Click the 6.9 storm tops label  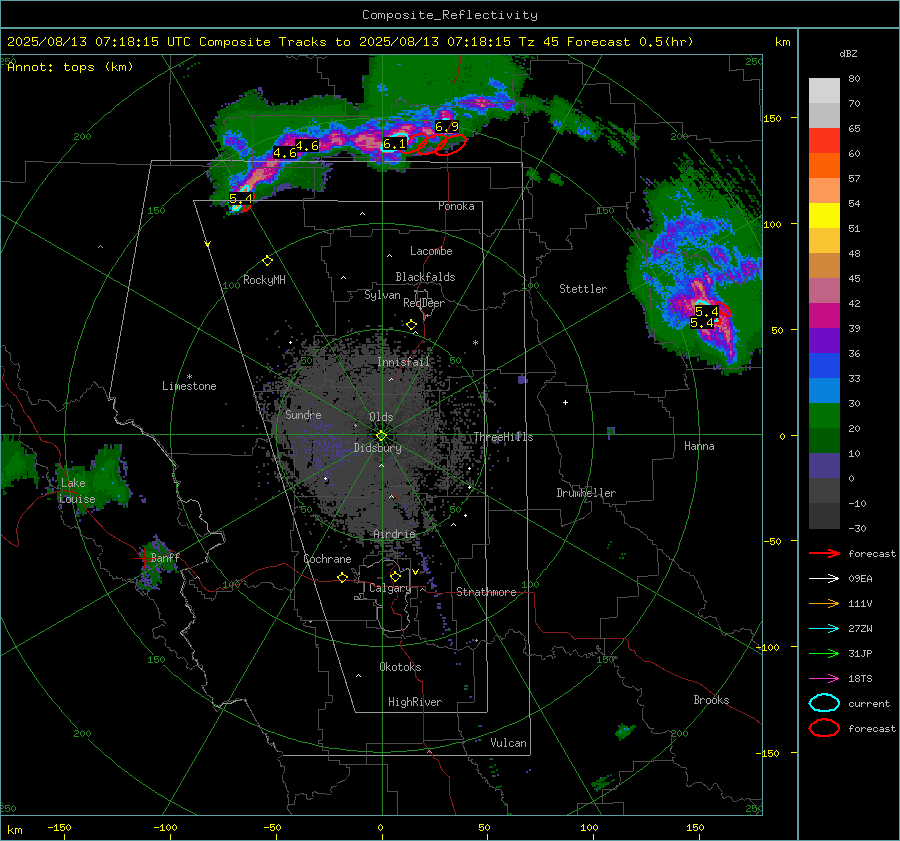coord(447,127)
